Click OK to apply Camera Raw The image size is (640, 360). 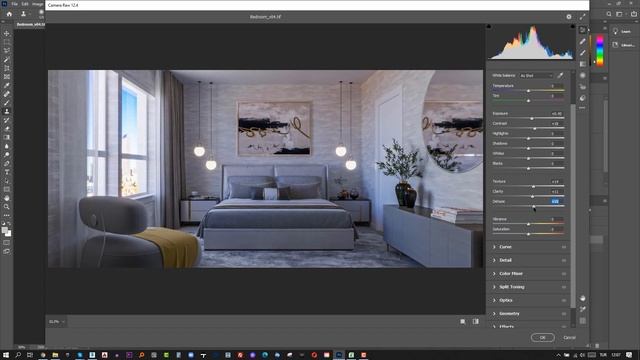pos(542,338)
